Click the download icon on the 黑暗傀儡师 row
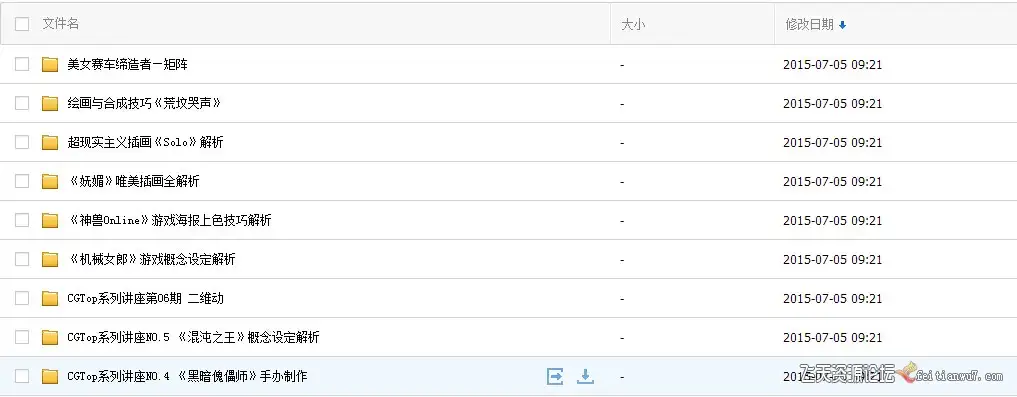This screenshot has height=397, width=1017. [x=586, y=376]
